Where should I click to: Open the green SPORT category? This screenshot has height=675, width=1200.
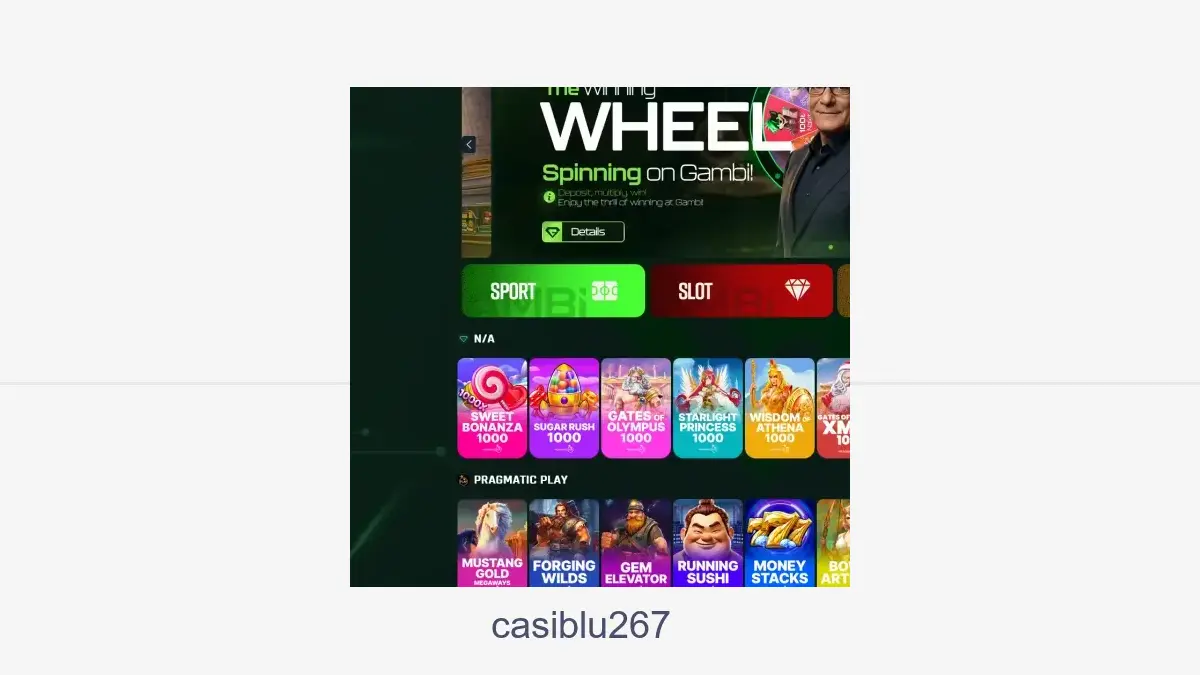tap(553, 291)
